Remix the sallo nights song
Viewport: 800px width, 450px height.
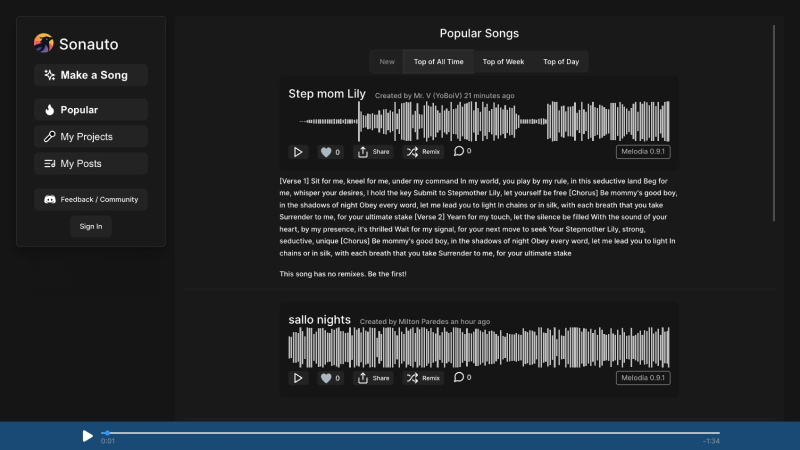pyautogui.click(x=423, y=378)
